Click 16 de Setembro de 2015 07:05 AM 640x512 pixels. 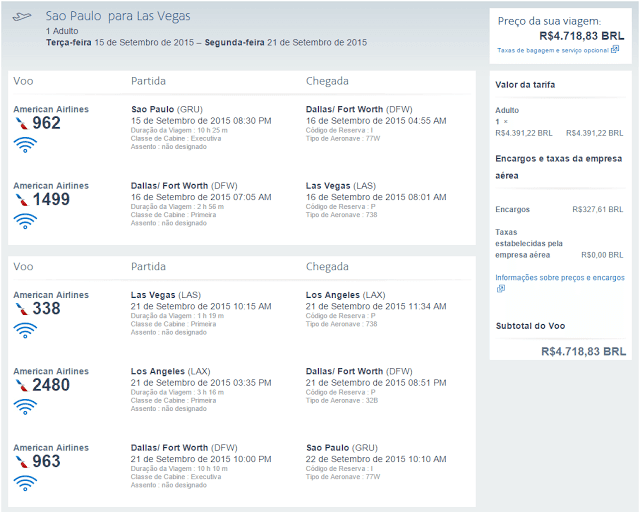point(201,197)
